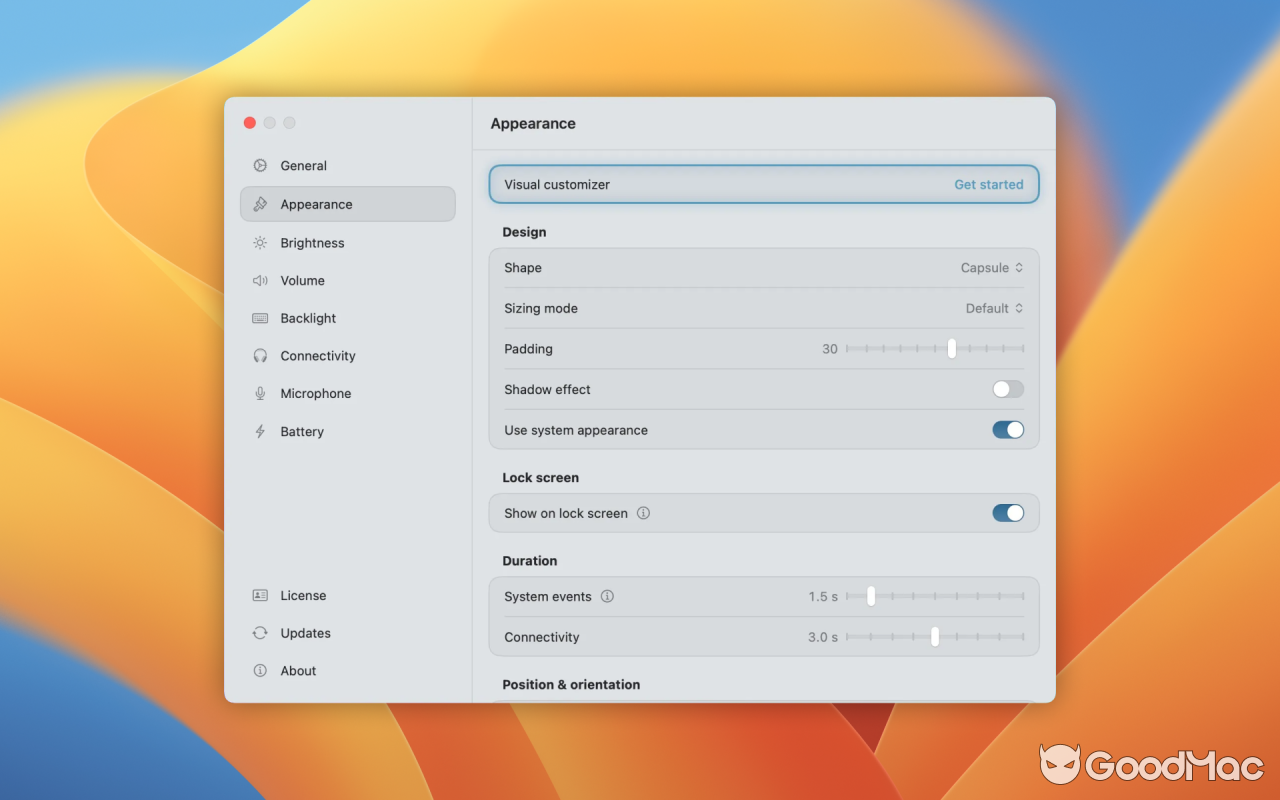Click the Get started link
This screenshot has height=800, width=1280.
pos(988,184)
